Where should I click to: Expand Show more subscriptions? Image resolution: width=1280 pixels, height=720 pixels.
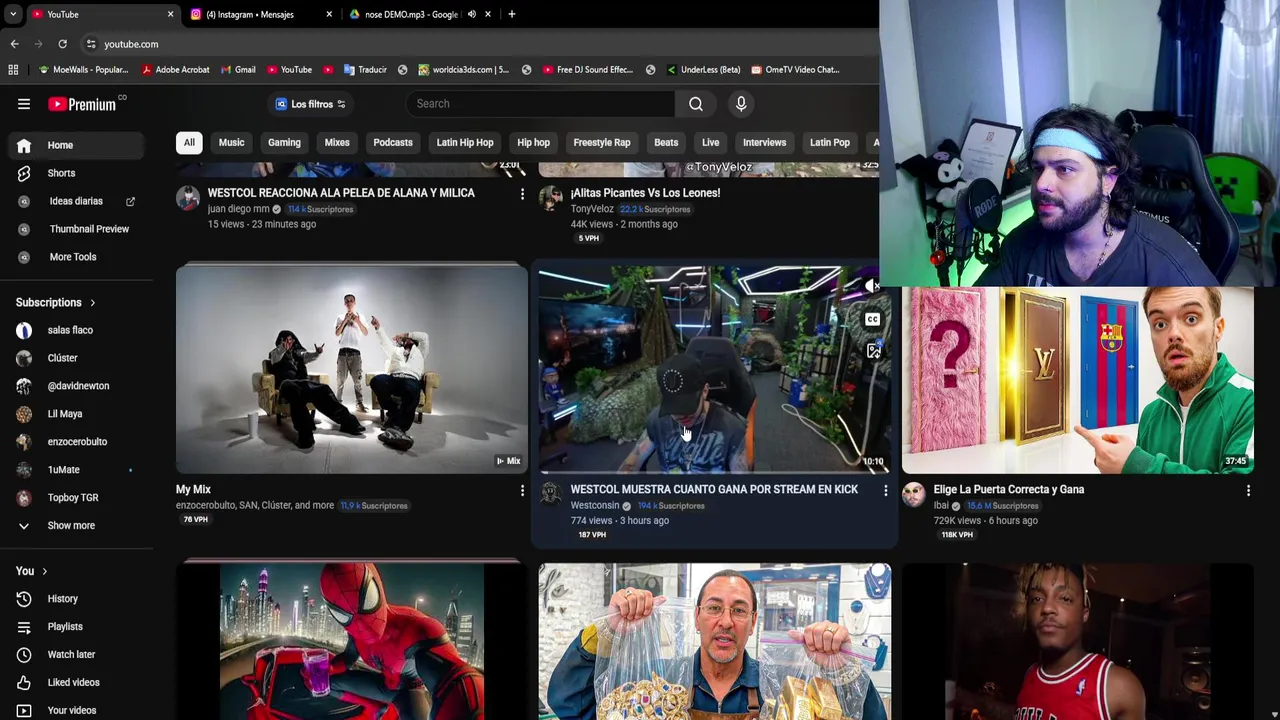click(76, 526)
